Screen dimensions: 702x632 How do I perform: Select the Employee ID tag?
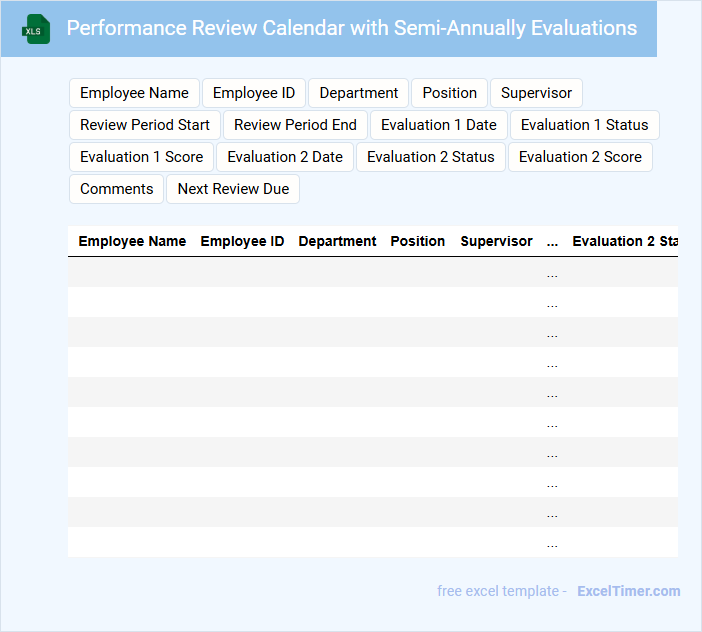(x=254, y=93)
